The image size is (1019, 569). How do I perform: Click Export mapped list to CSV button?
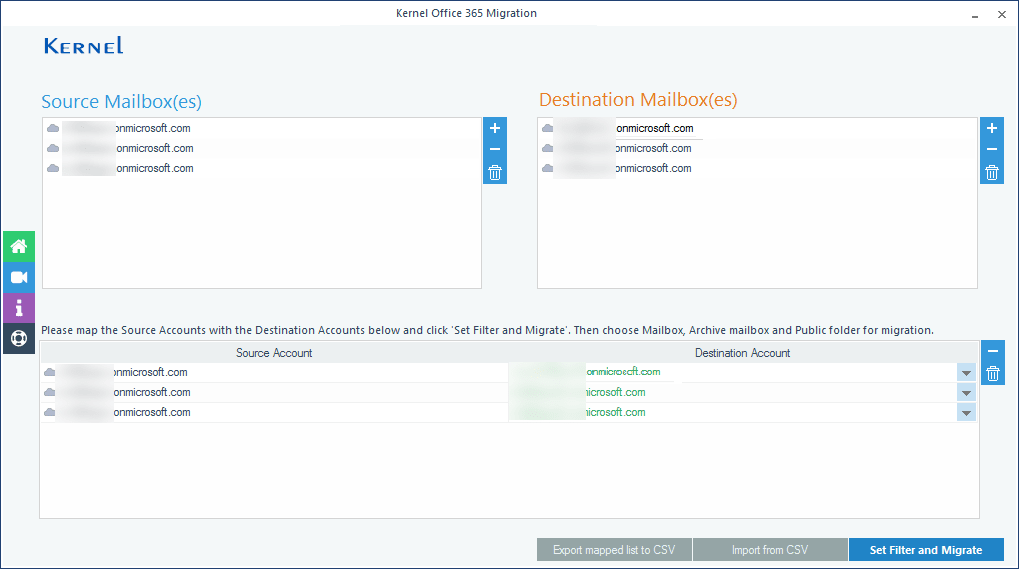coord(614,550)
